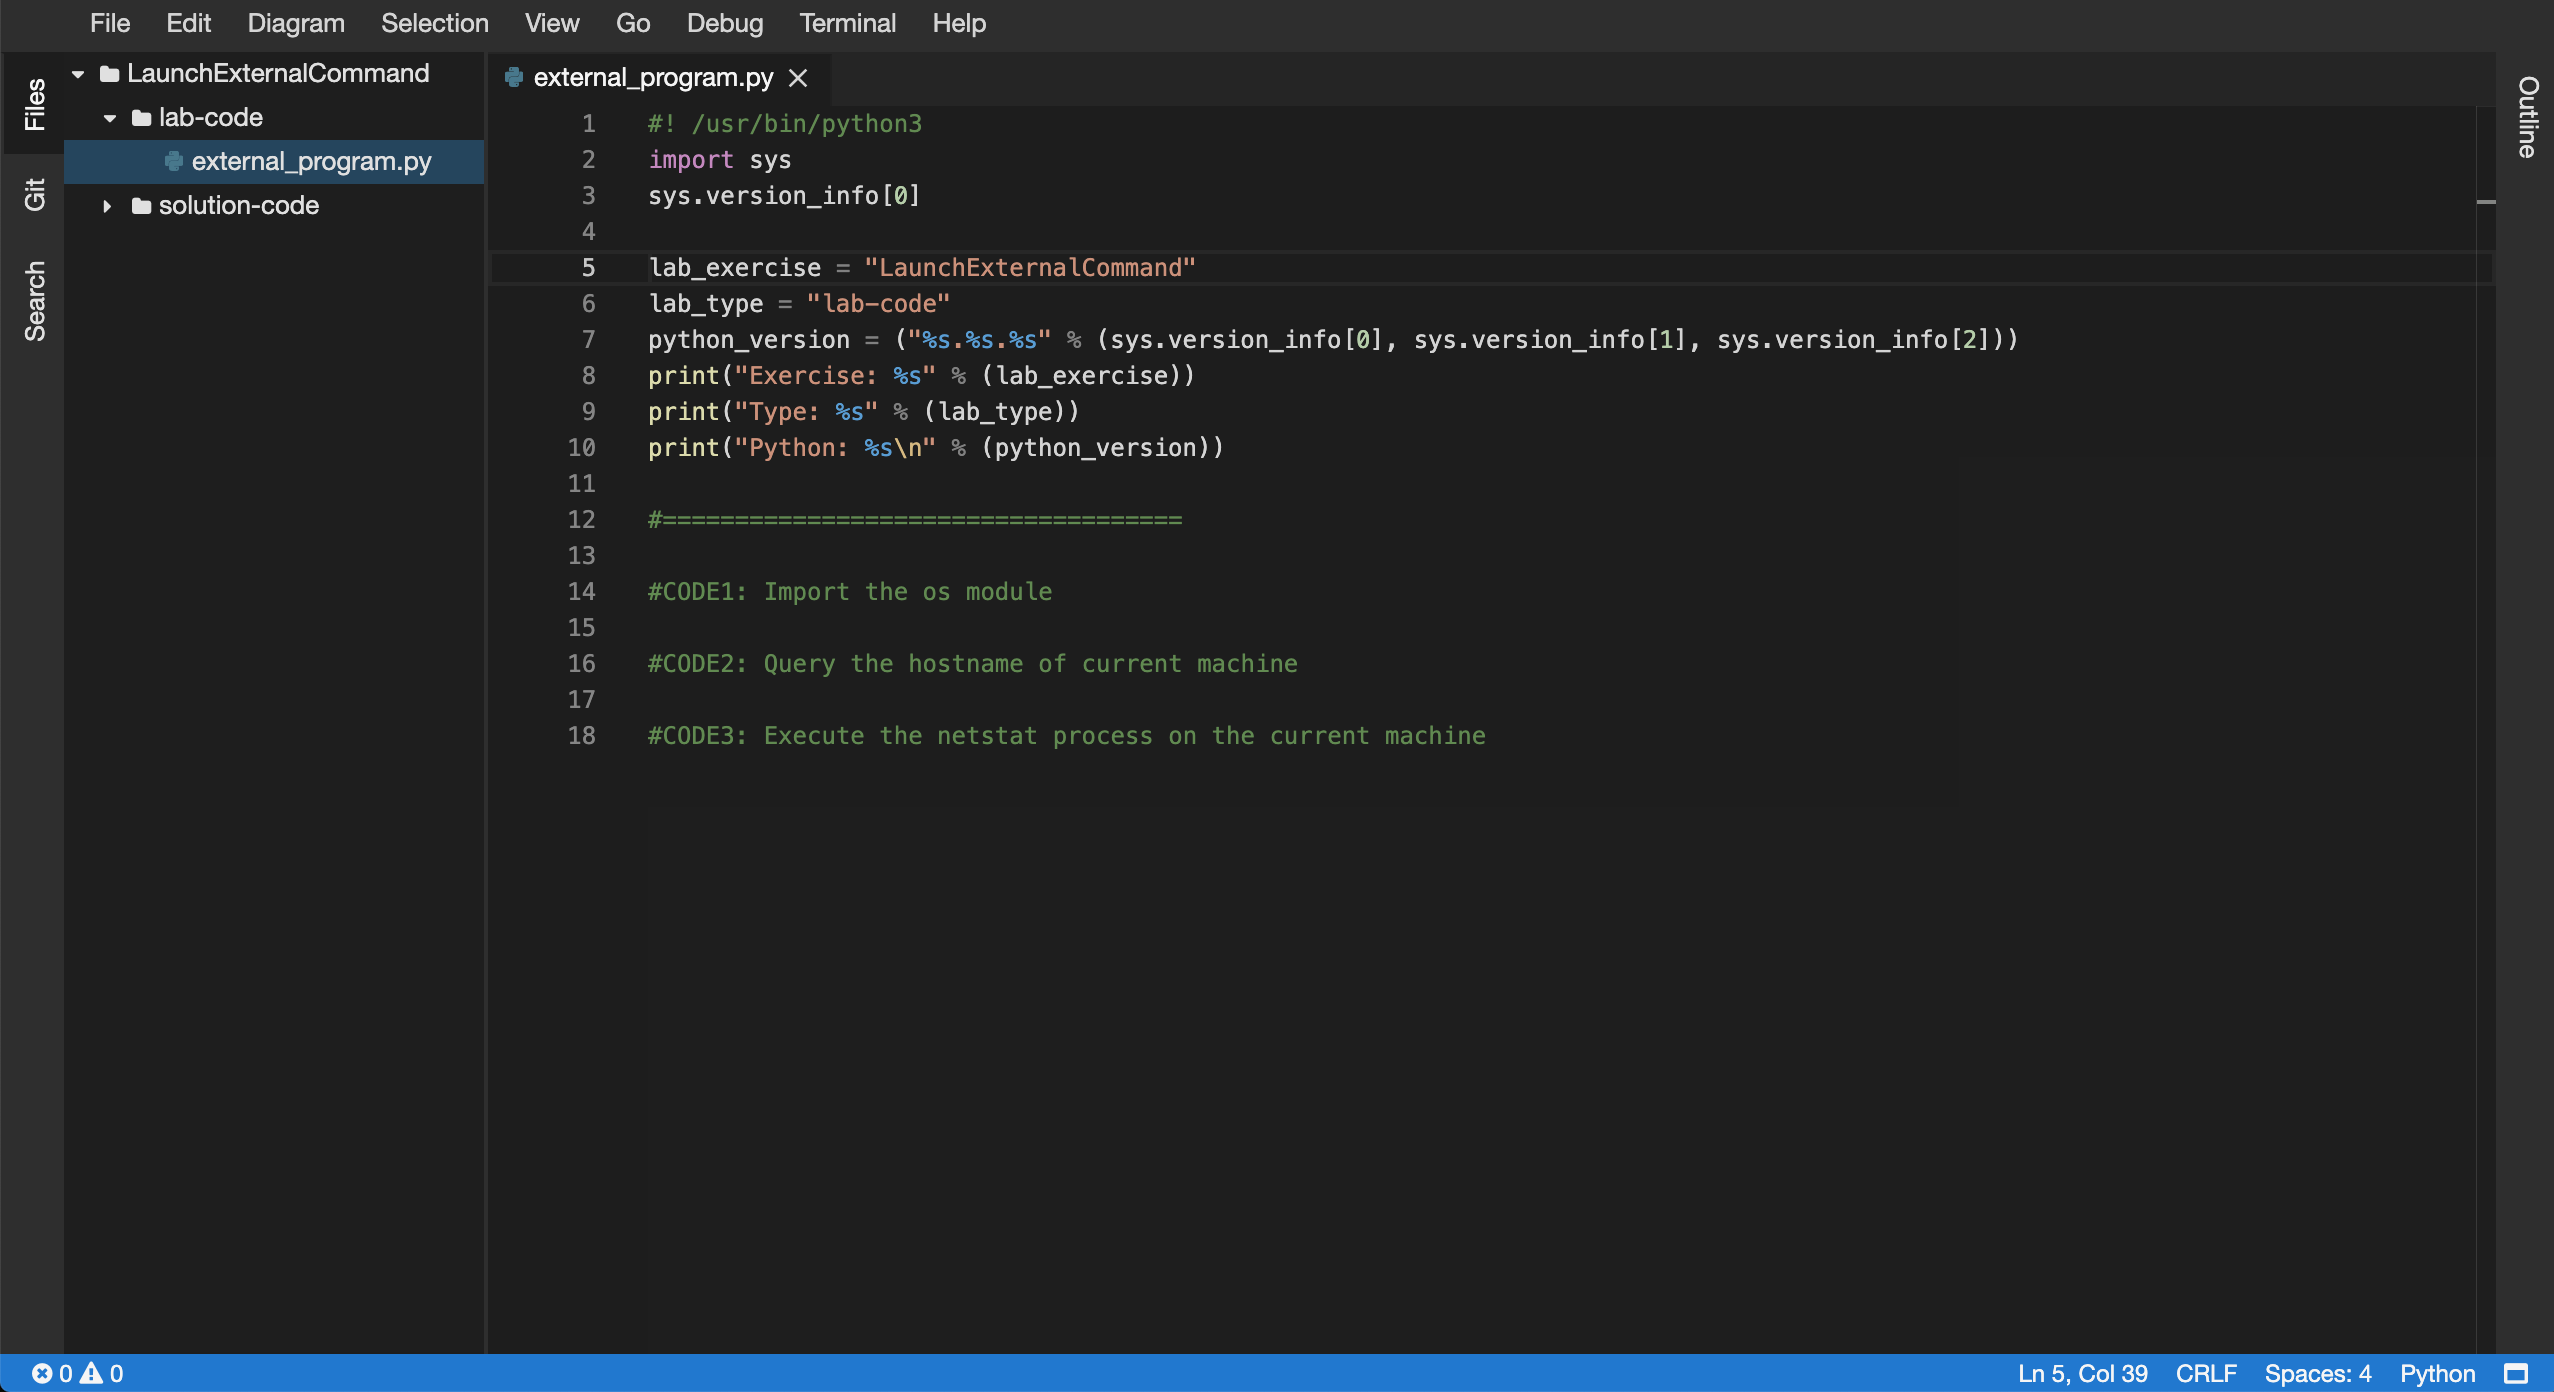Open the File menu

[x=110, y=23]
